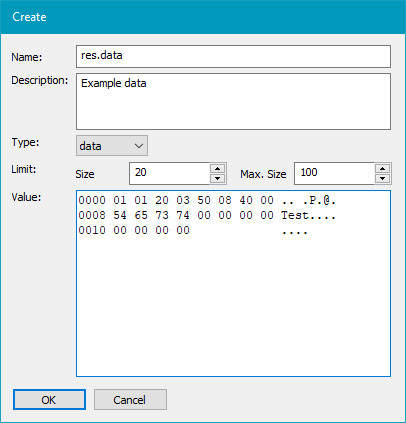Click the Value: label
The image size is (406, 423).
pos(26,197)
